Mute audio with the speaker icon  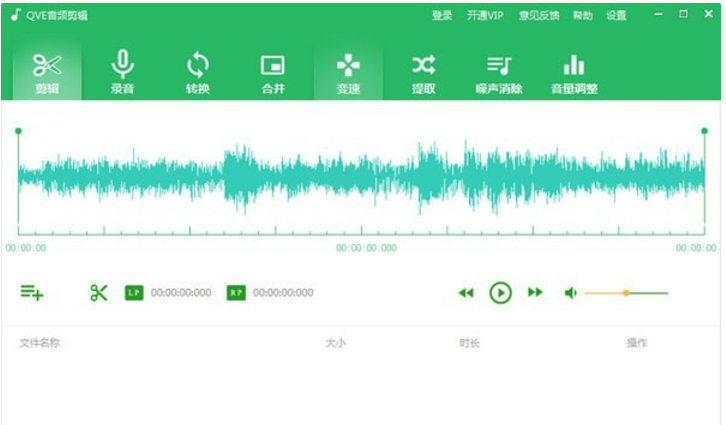click(570, 293)
